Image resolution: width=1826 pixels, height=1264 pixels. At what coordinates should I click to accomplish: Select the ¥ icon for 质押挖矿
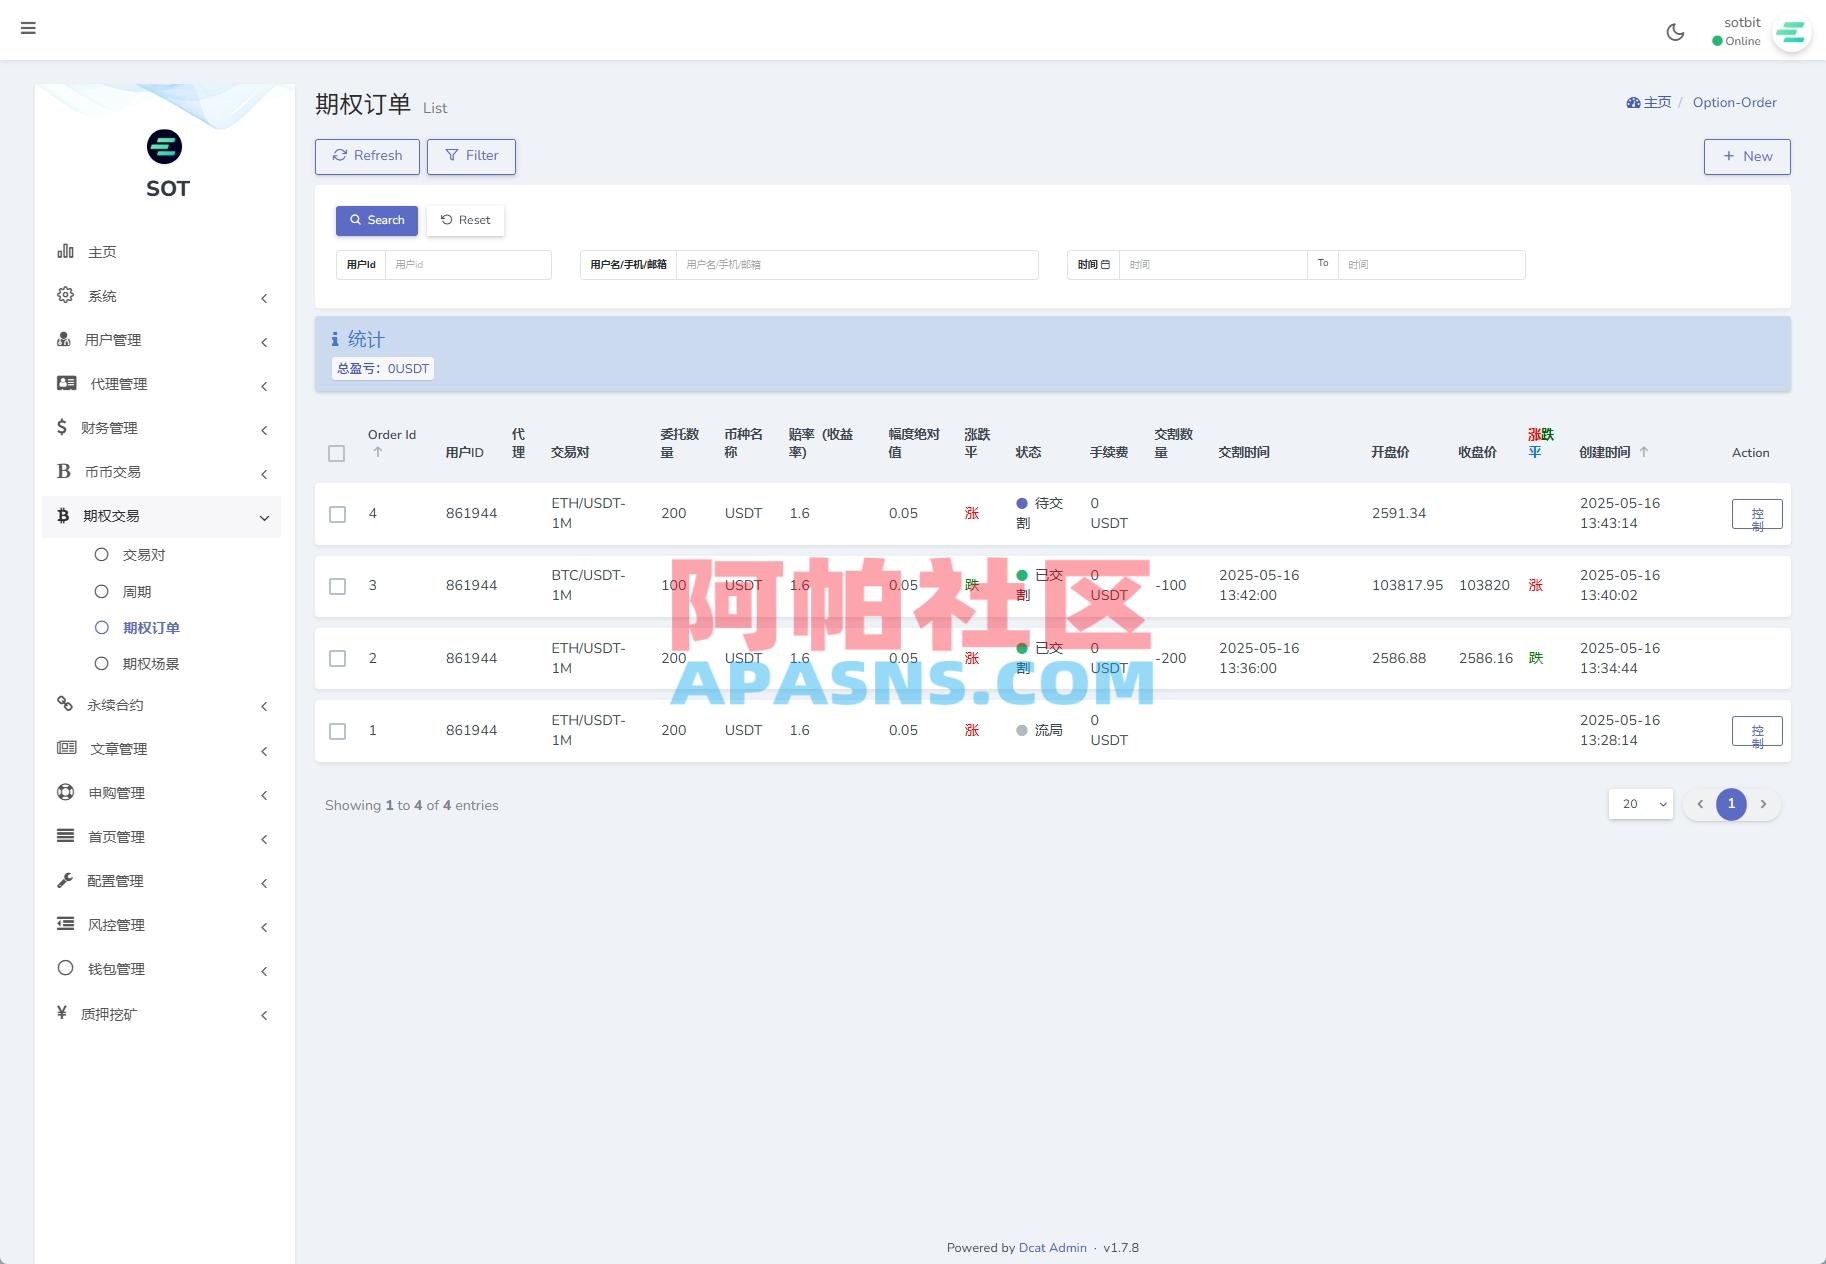(63, 1013)
